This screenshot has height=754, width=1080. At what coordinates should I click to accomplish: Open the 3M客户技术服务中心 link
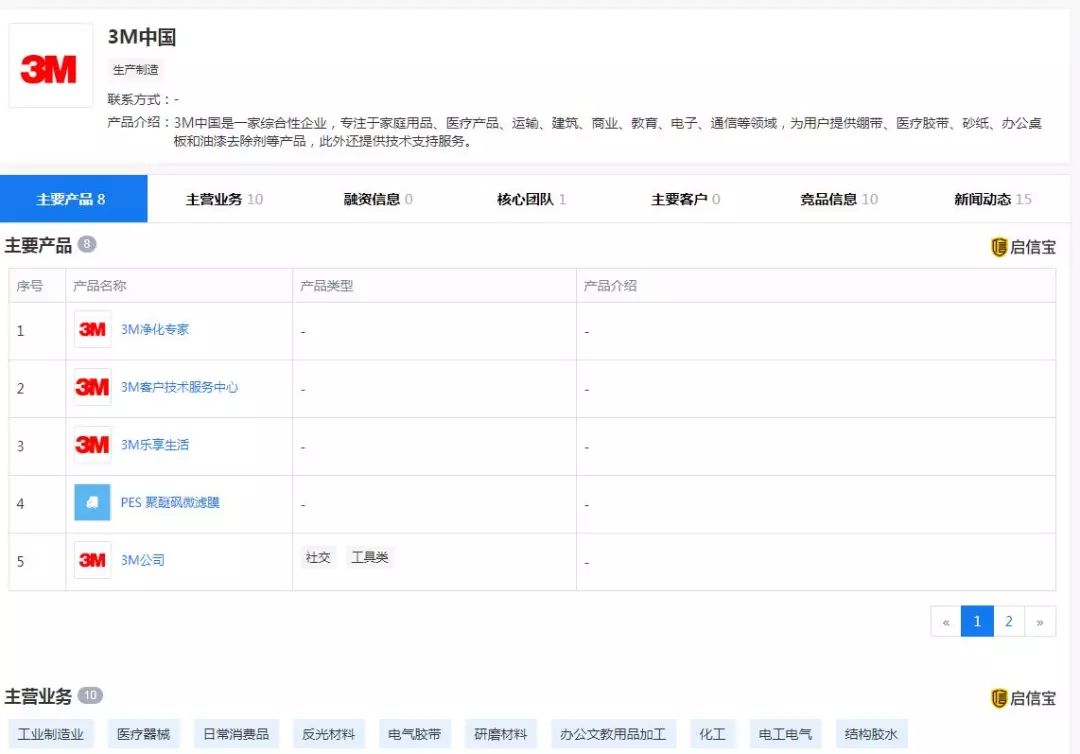click(x=180, y=387)
